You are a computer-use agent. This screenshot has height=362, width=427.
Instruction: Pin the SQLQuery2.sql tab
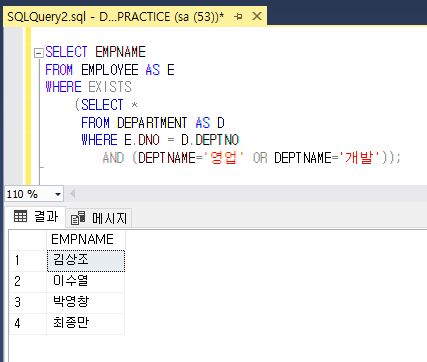[238, 16]
